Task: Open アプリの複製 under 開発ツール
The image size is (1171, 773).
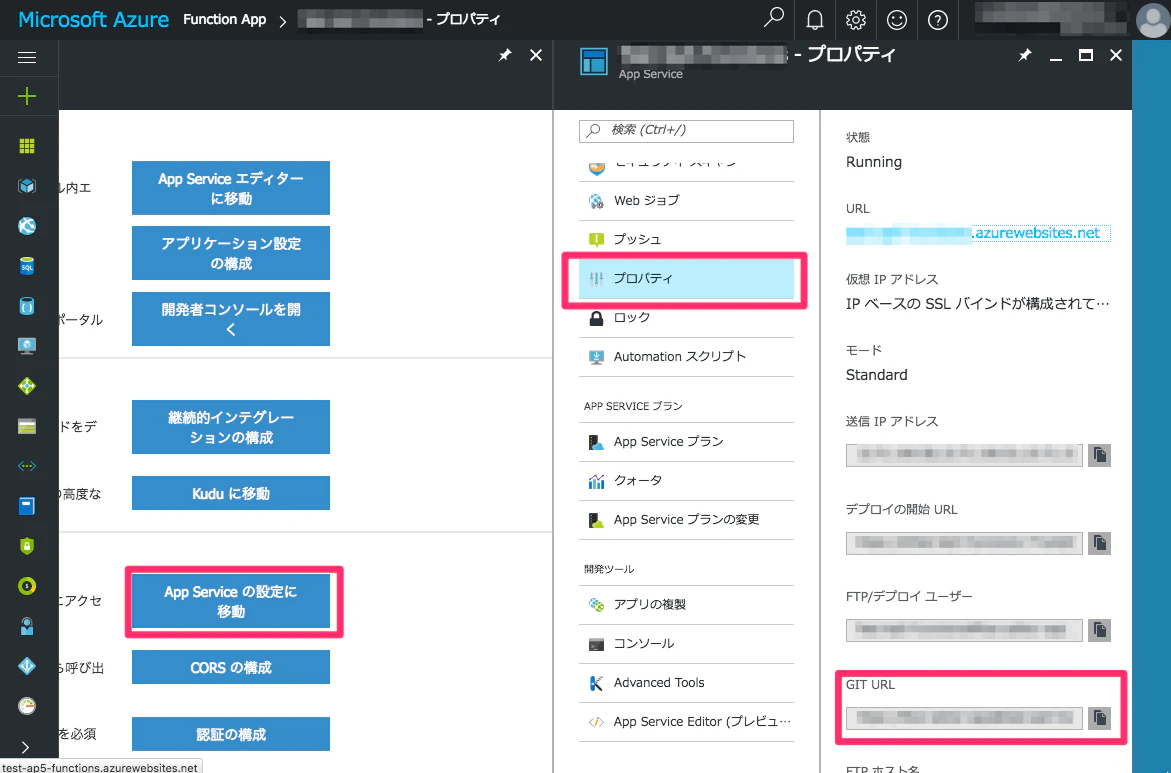Action: point(686,605)
